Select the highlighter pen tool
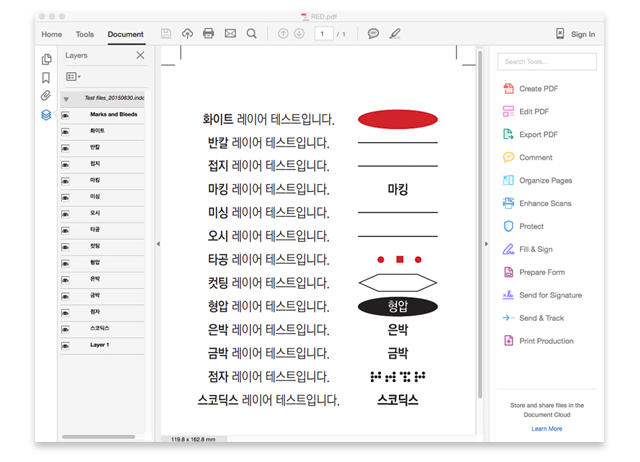 [395, 33]
